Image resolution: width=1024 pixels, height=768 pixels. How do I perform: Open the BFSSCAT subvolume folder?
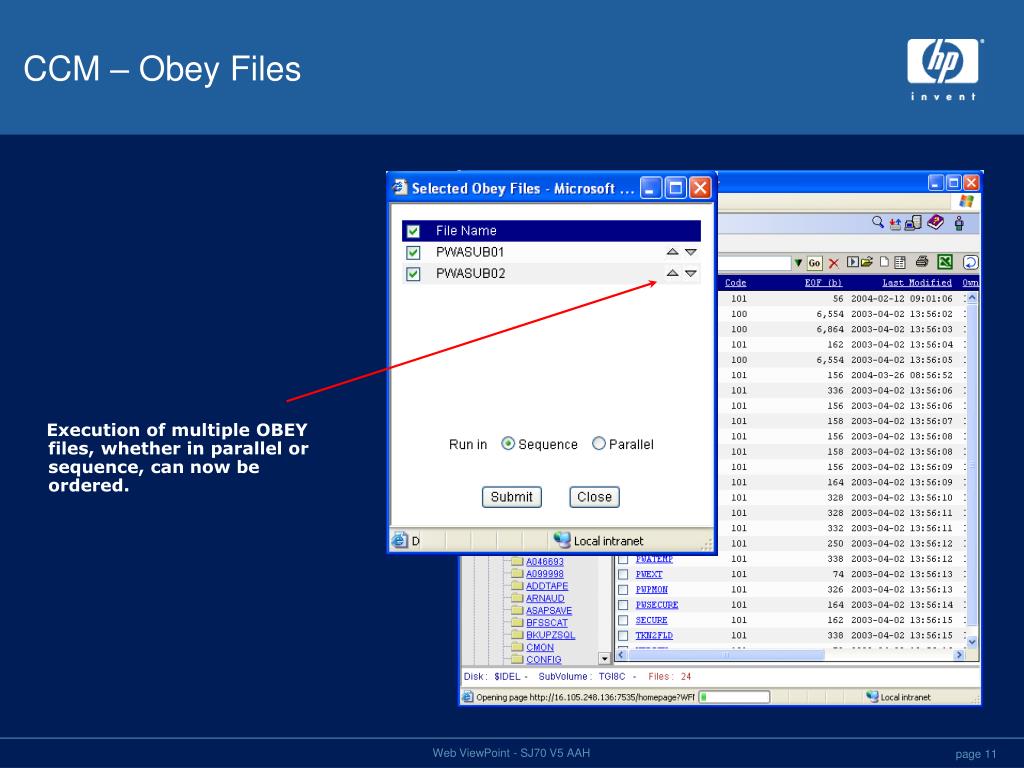click(x=547, y=623)
